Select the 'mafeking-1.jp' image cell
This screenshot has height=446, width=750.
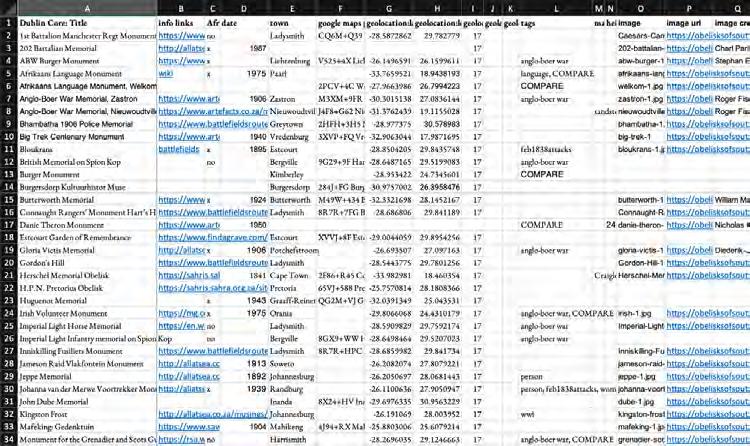point(641,427)
